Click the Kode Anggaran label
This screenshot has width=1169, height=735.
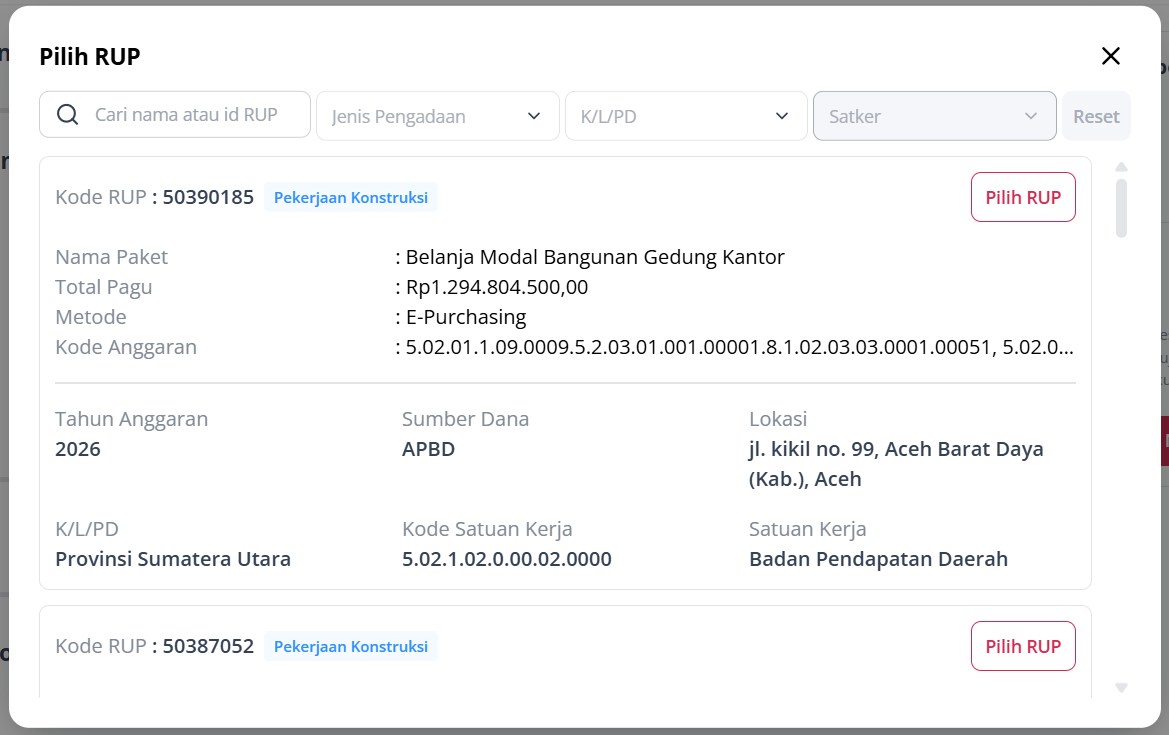point(126,347)
